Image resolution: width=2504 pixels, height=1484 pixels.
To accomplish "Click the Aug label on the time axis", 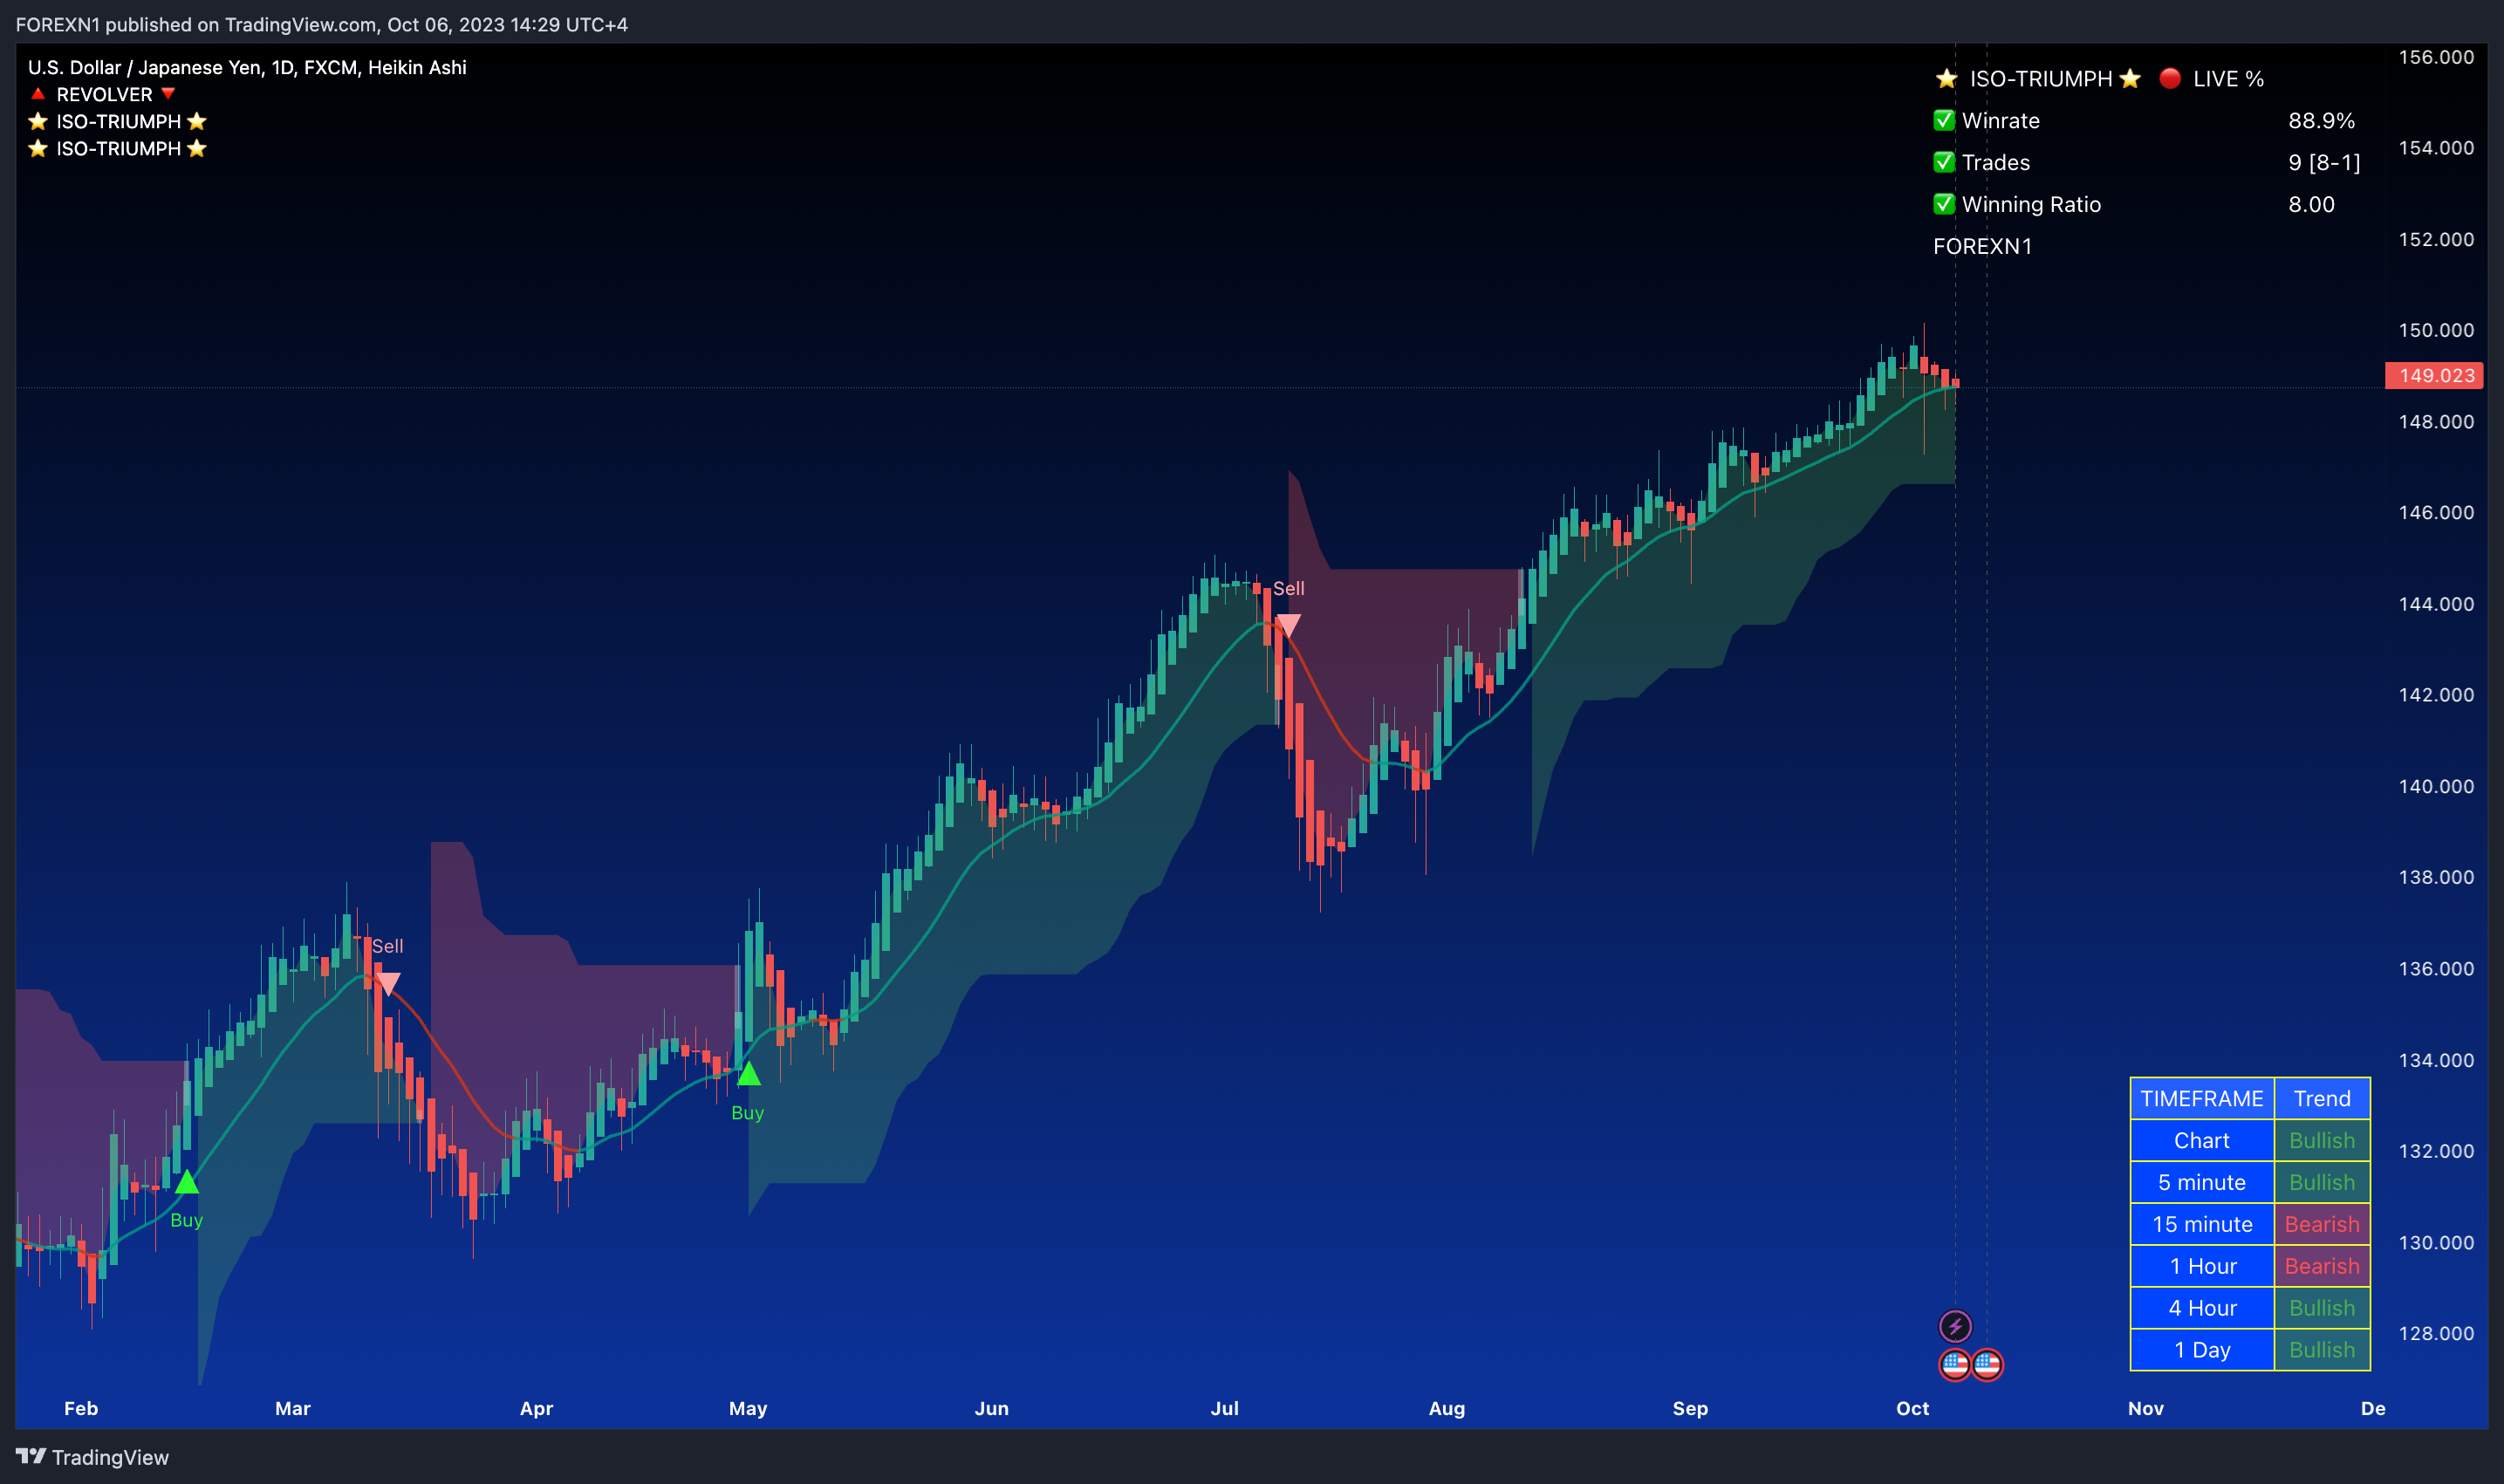I will coord(1447,1408).
